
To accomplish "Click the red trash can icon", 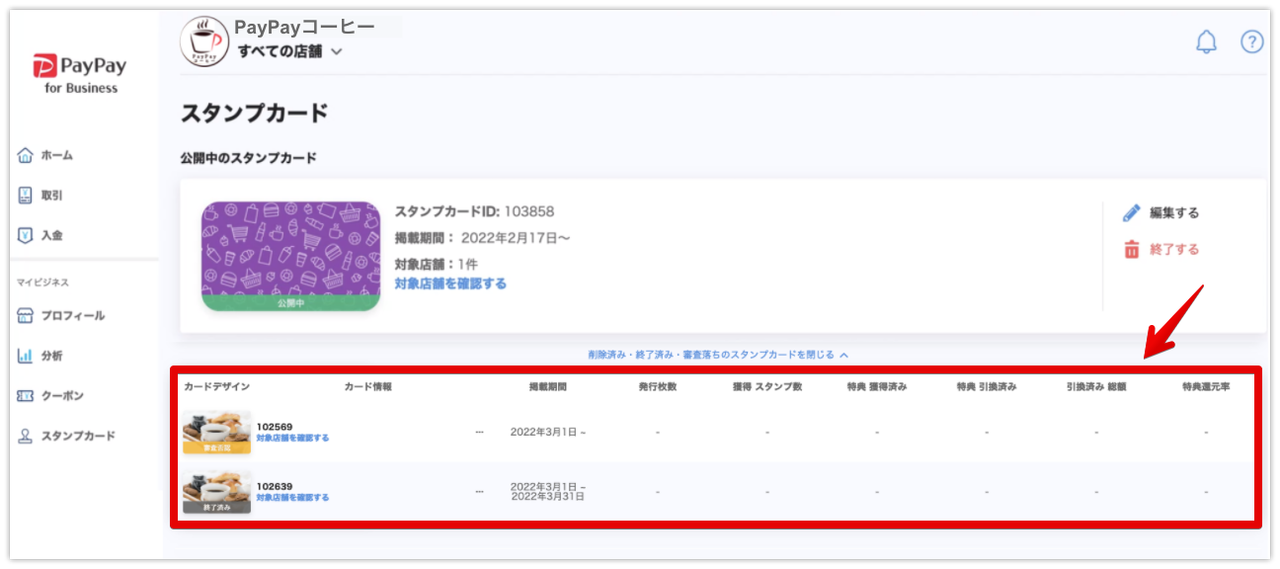I will click(x=1132, y=250).
